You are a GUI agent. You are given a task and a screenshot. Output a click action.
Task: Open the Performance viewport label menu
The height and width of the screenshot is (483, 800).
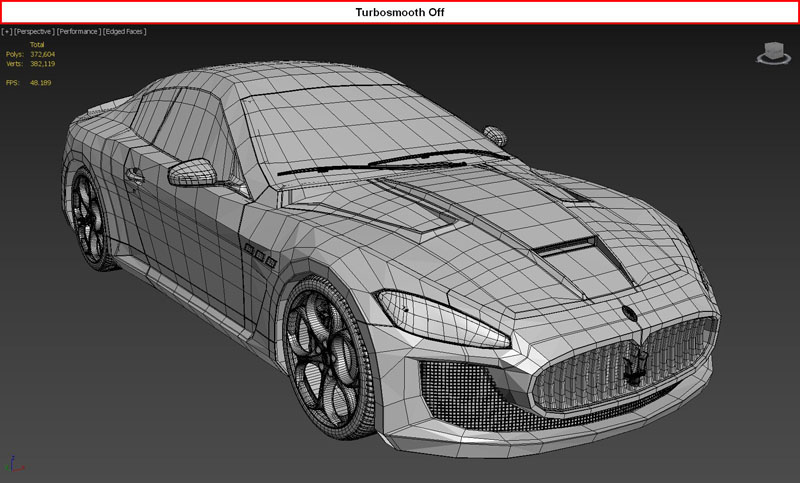(x=79, y=31)
